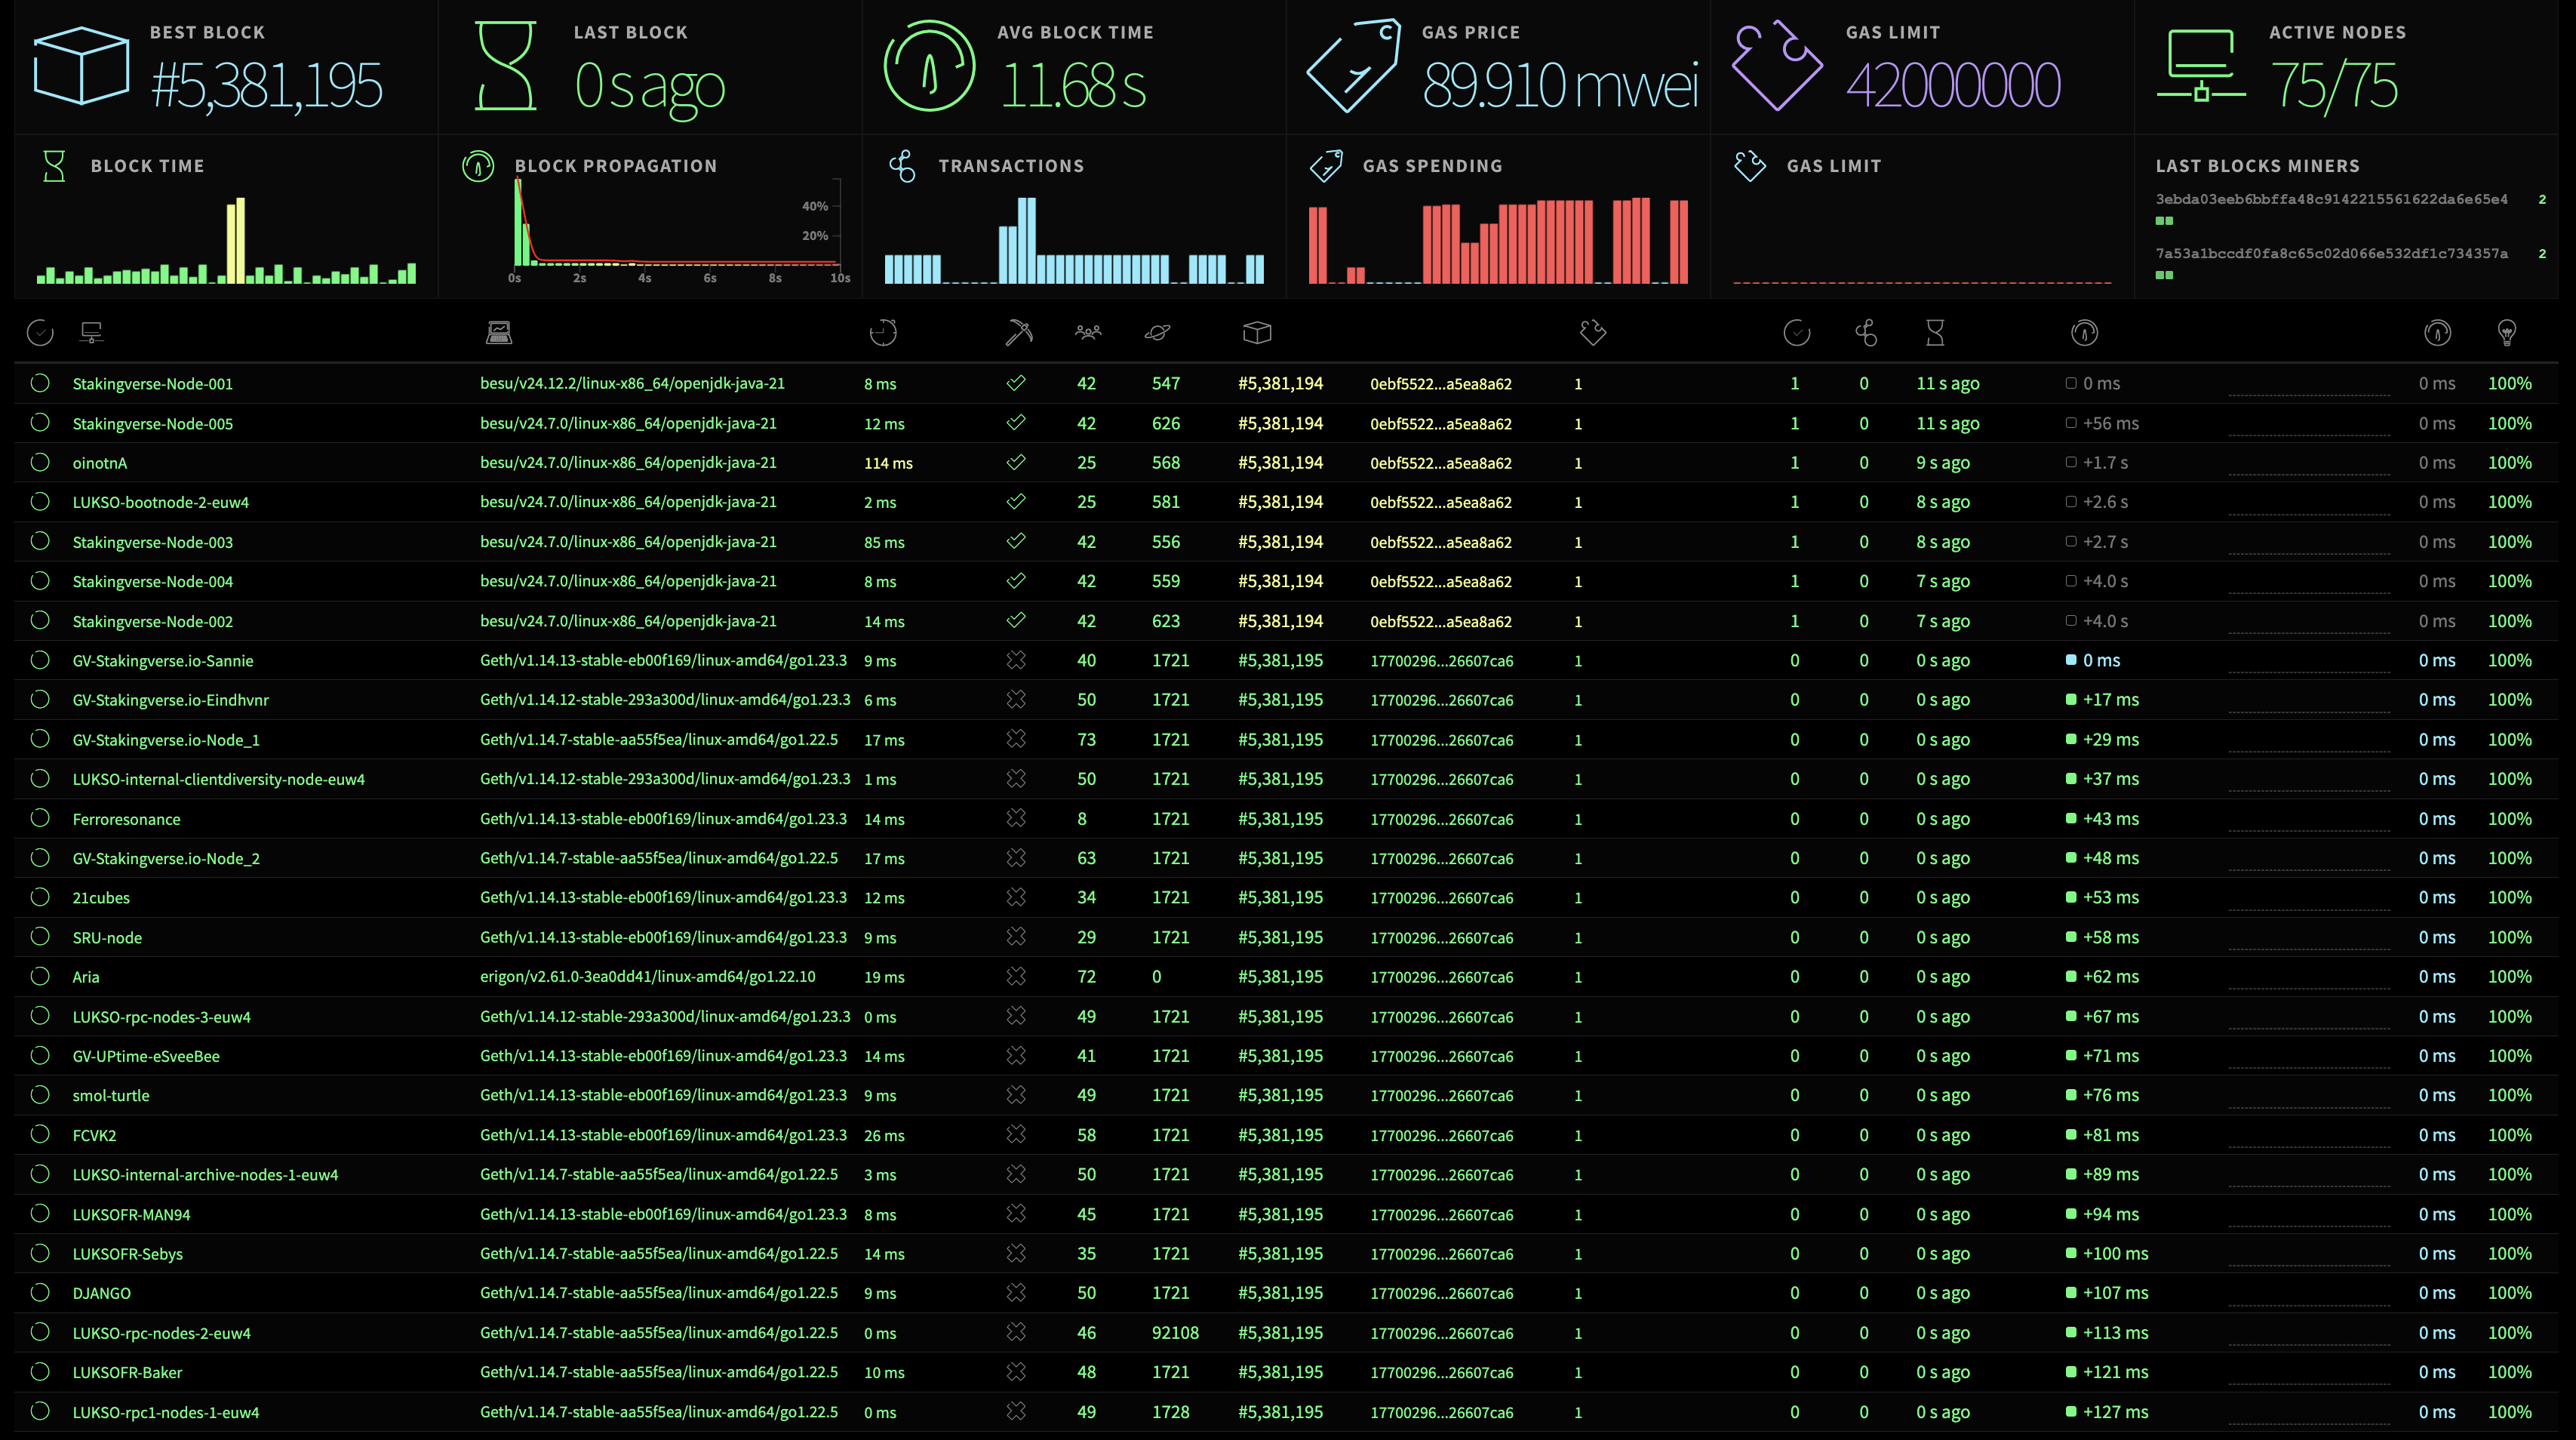Sort by peers header icon
Image resolution: width=2576 pixels, height=1440 pixels.
1088,332
